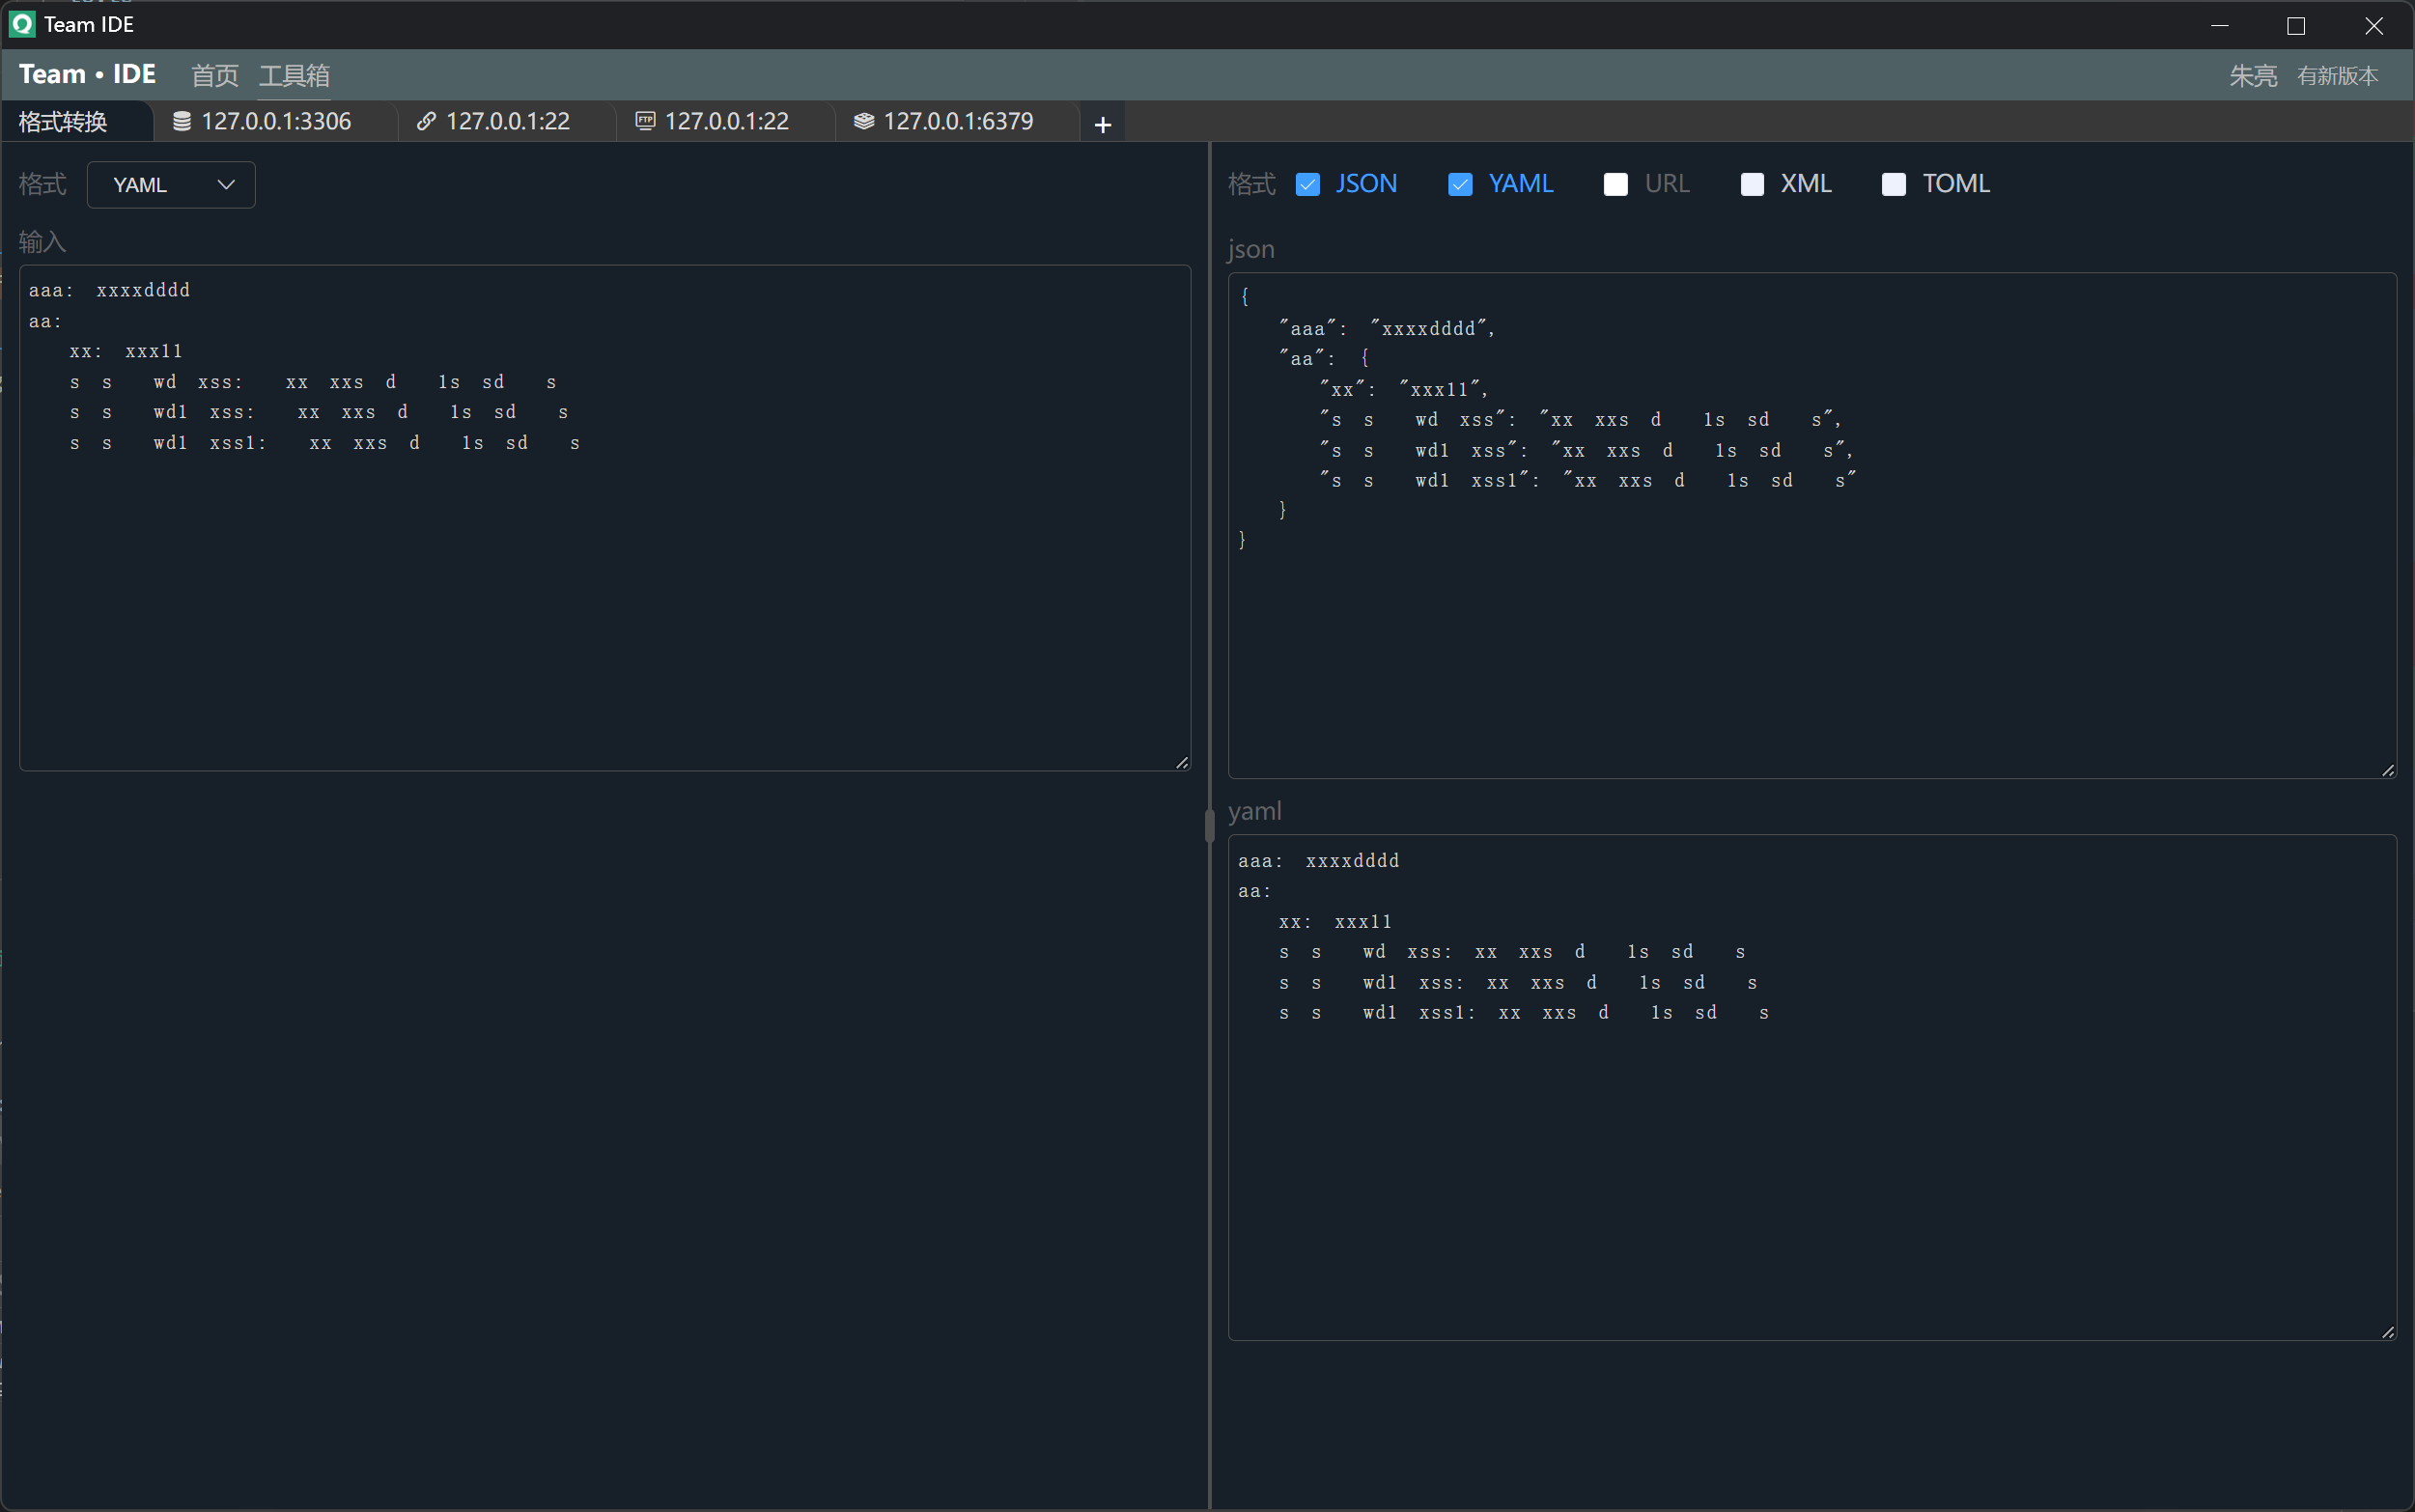Open the 格式 format dropdown showing YAML
The height and width of the screenshot is (1512, 2415).
(171, 184)
